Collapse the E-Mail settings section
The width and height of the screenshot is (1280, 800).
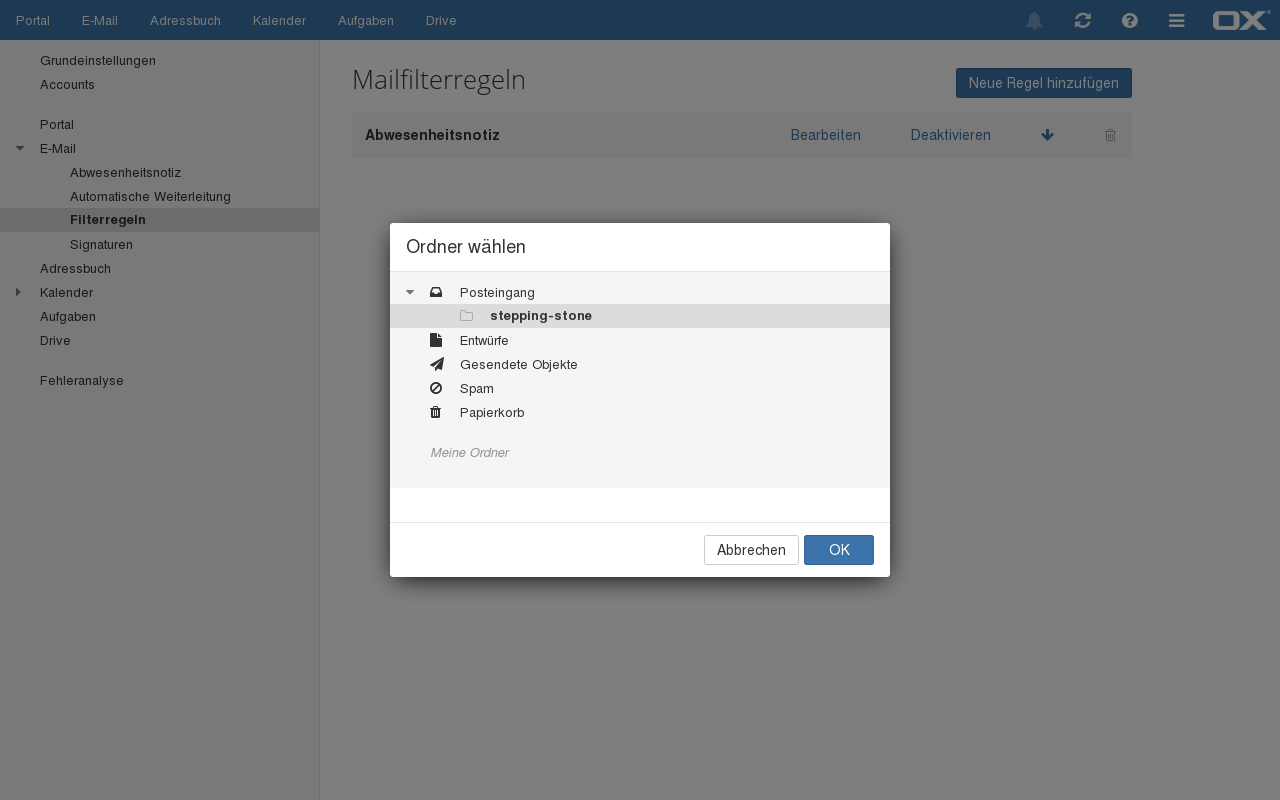[20, 148]
